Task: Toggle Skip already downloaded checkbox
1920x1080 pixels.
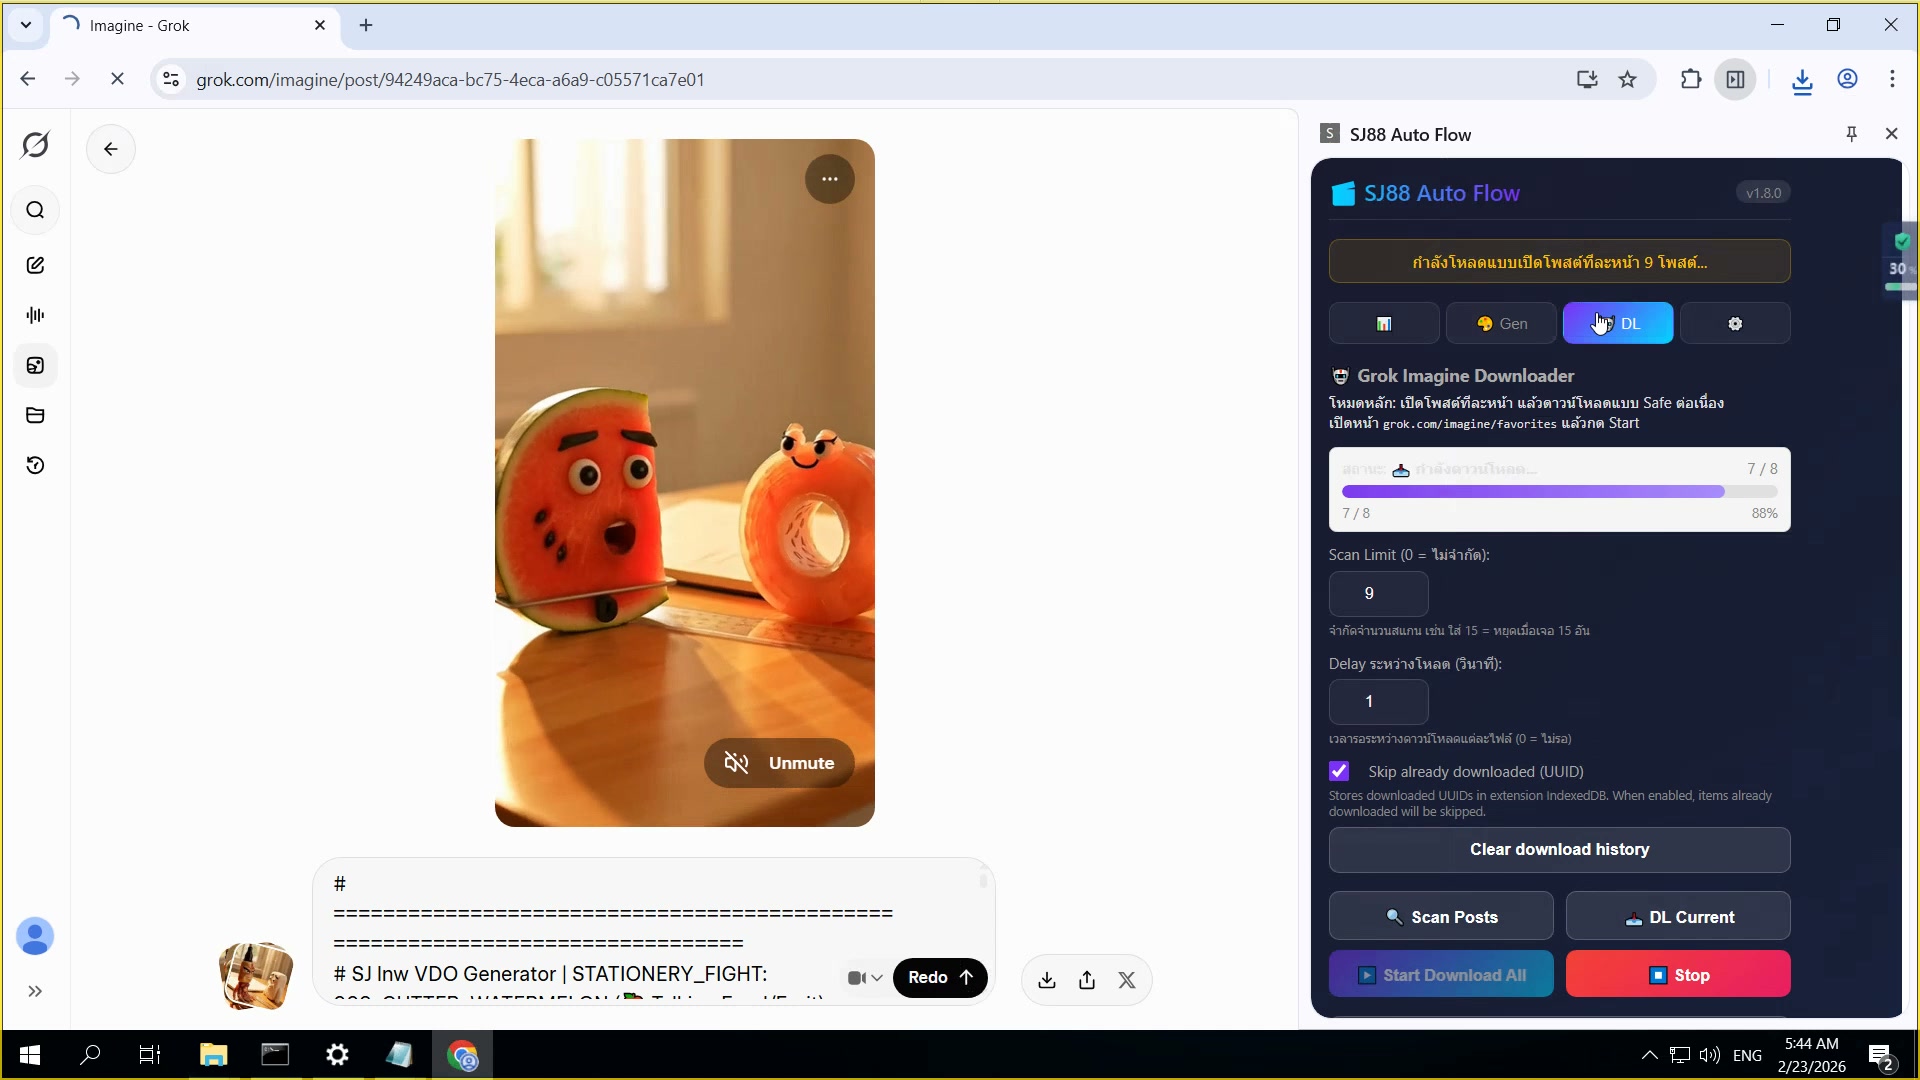Action: coord(1339,771)
